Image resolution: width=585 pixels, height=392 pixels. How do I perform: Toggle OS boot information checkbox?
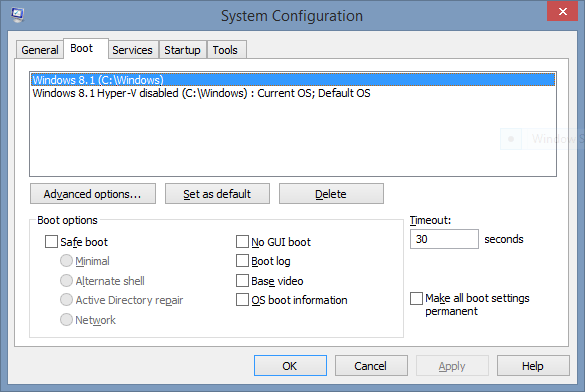point(242,300)
